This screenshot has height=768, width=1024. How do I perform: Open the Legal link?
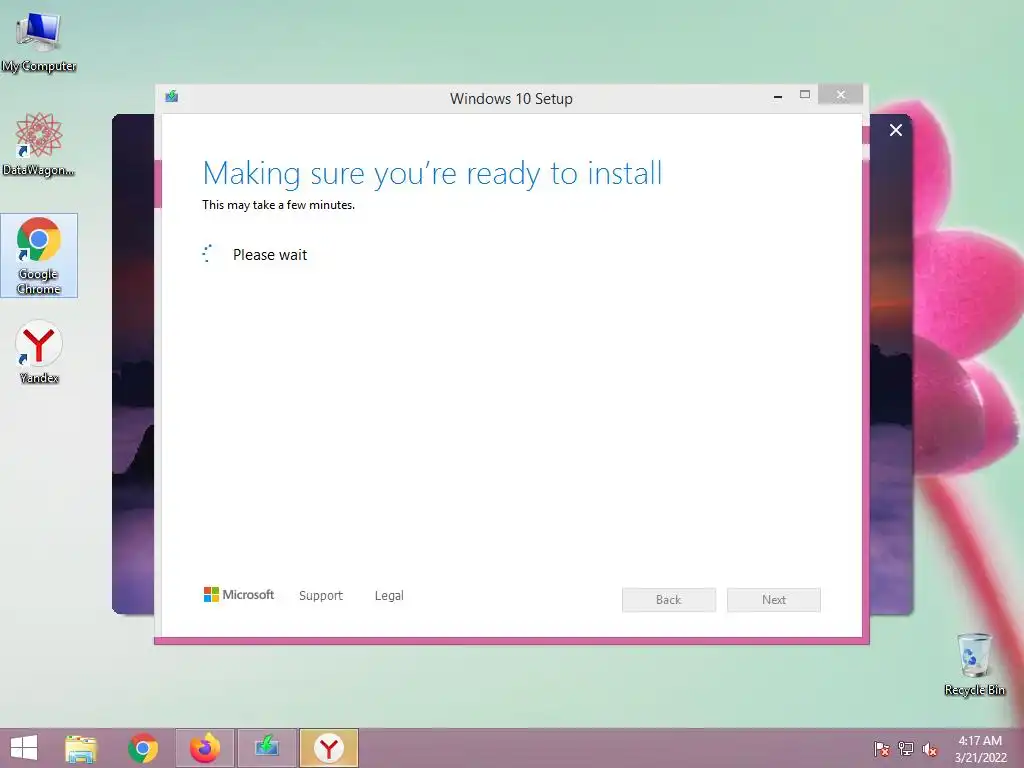[x=389, y=596]
